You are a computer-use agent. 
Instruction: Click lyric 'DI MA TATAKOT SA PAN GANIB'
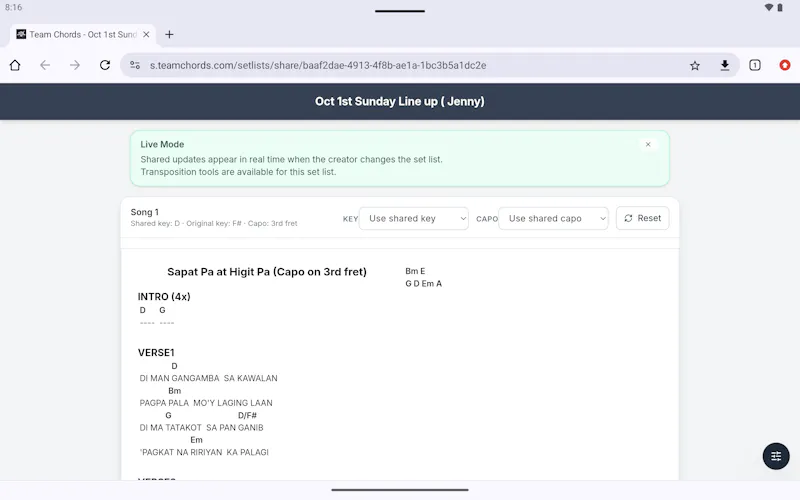pyautogui.click(x=202, y=428)
